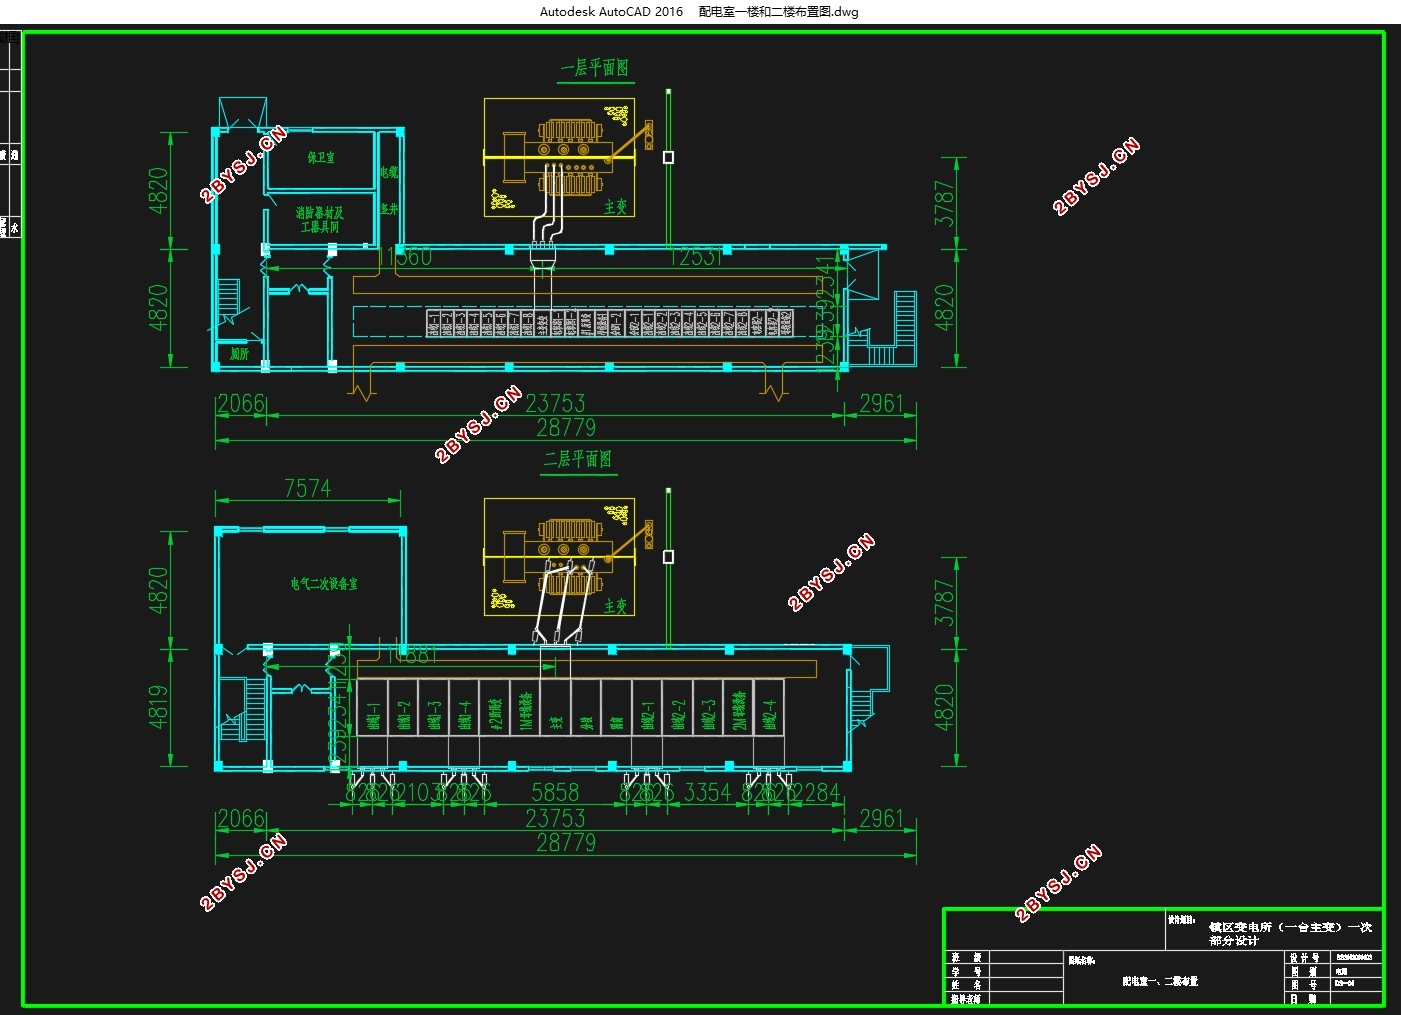Select the 12531 dimension text
Viewport: 1401px width, 1015px height.
coord(695,257)
